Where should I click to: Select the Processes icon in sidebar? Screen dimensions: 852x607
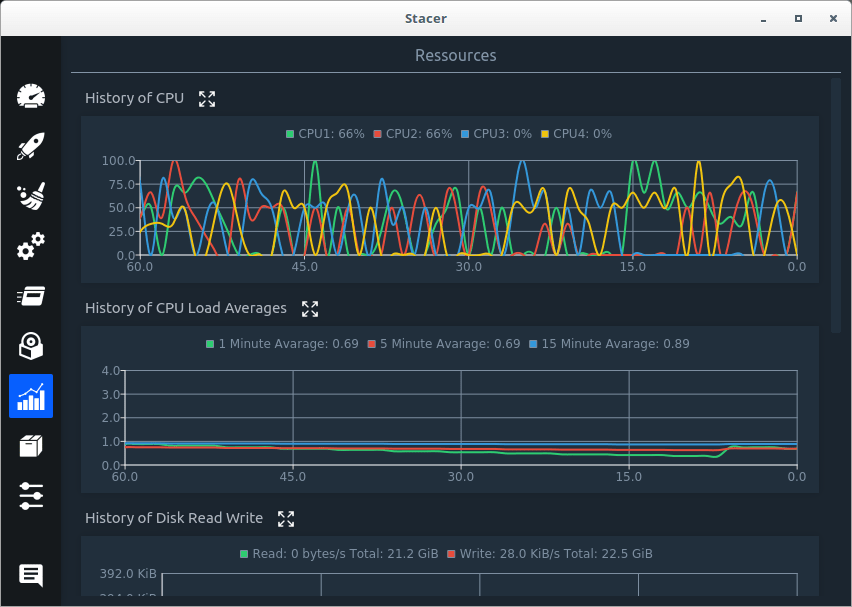(x=31, y=296)
